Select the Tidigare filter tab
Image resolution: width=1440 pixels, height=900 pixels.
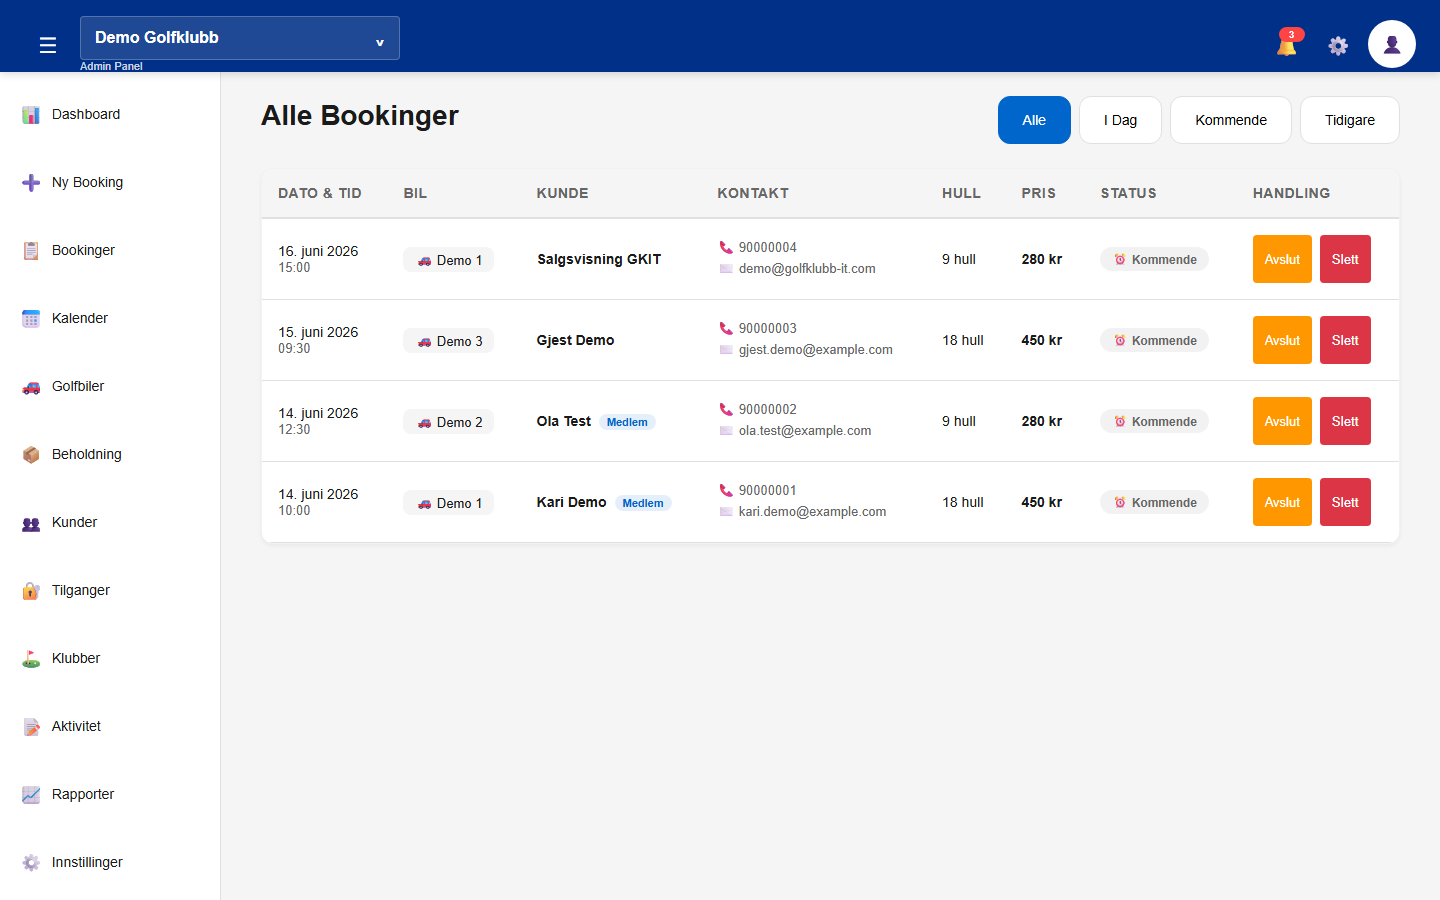click(x=1350, y=120)
